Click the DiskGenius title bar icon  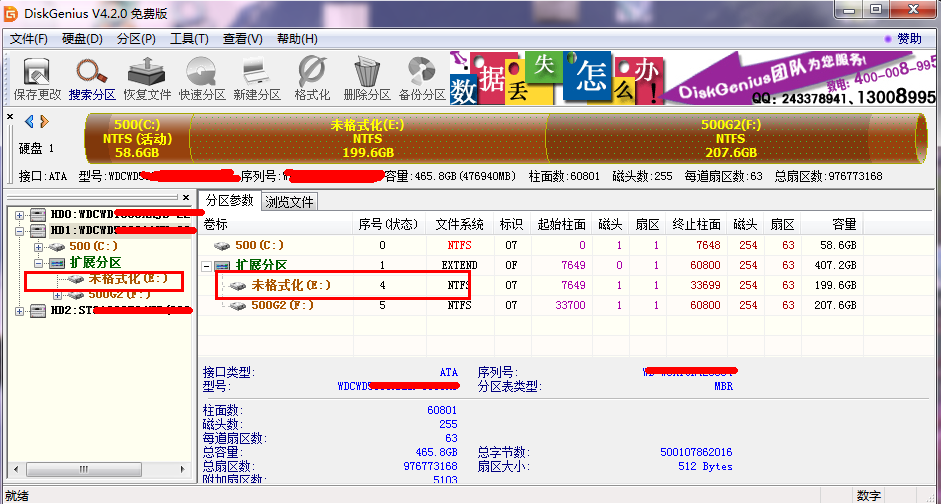click(x=11, y=14)
